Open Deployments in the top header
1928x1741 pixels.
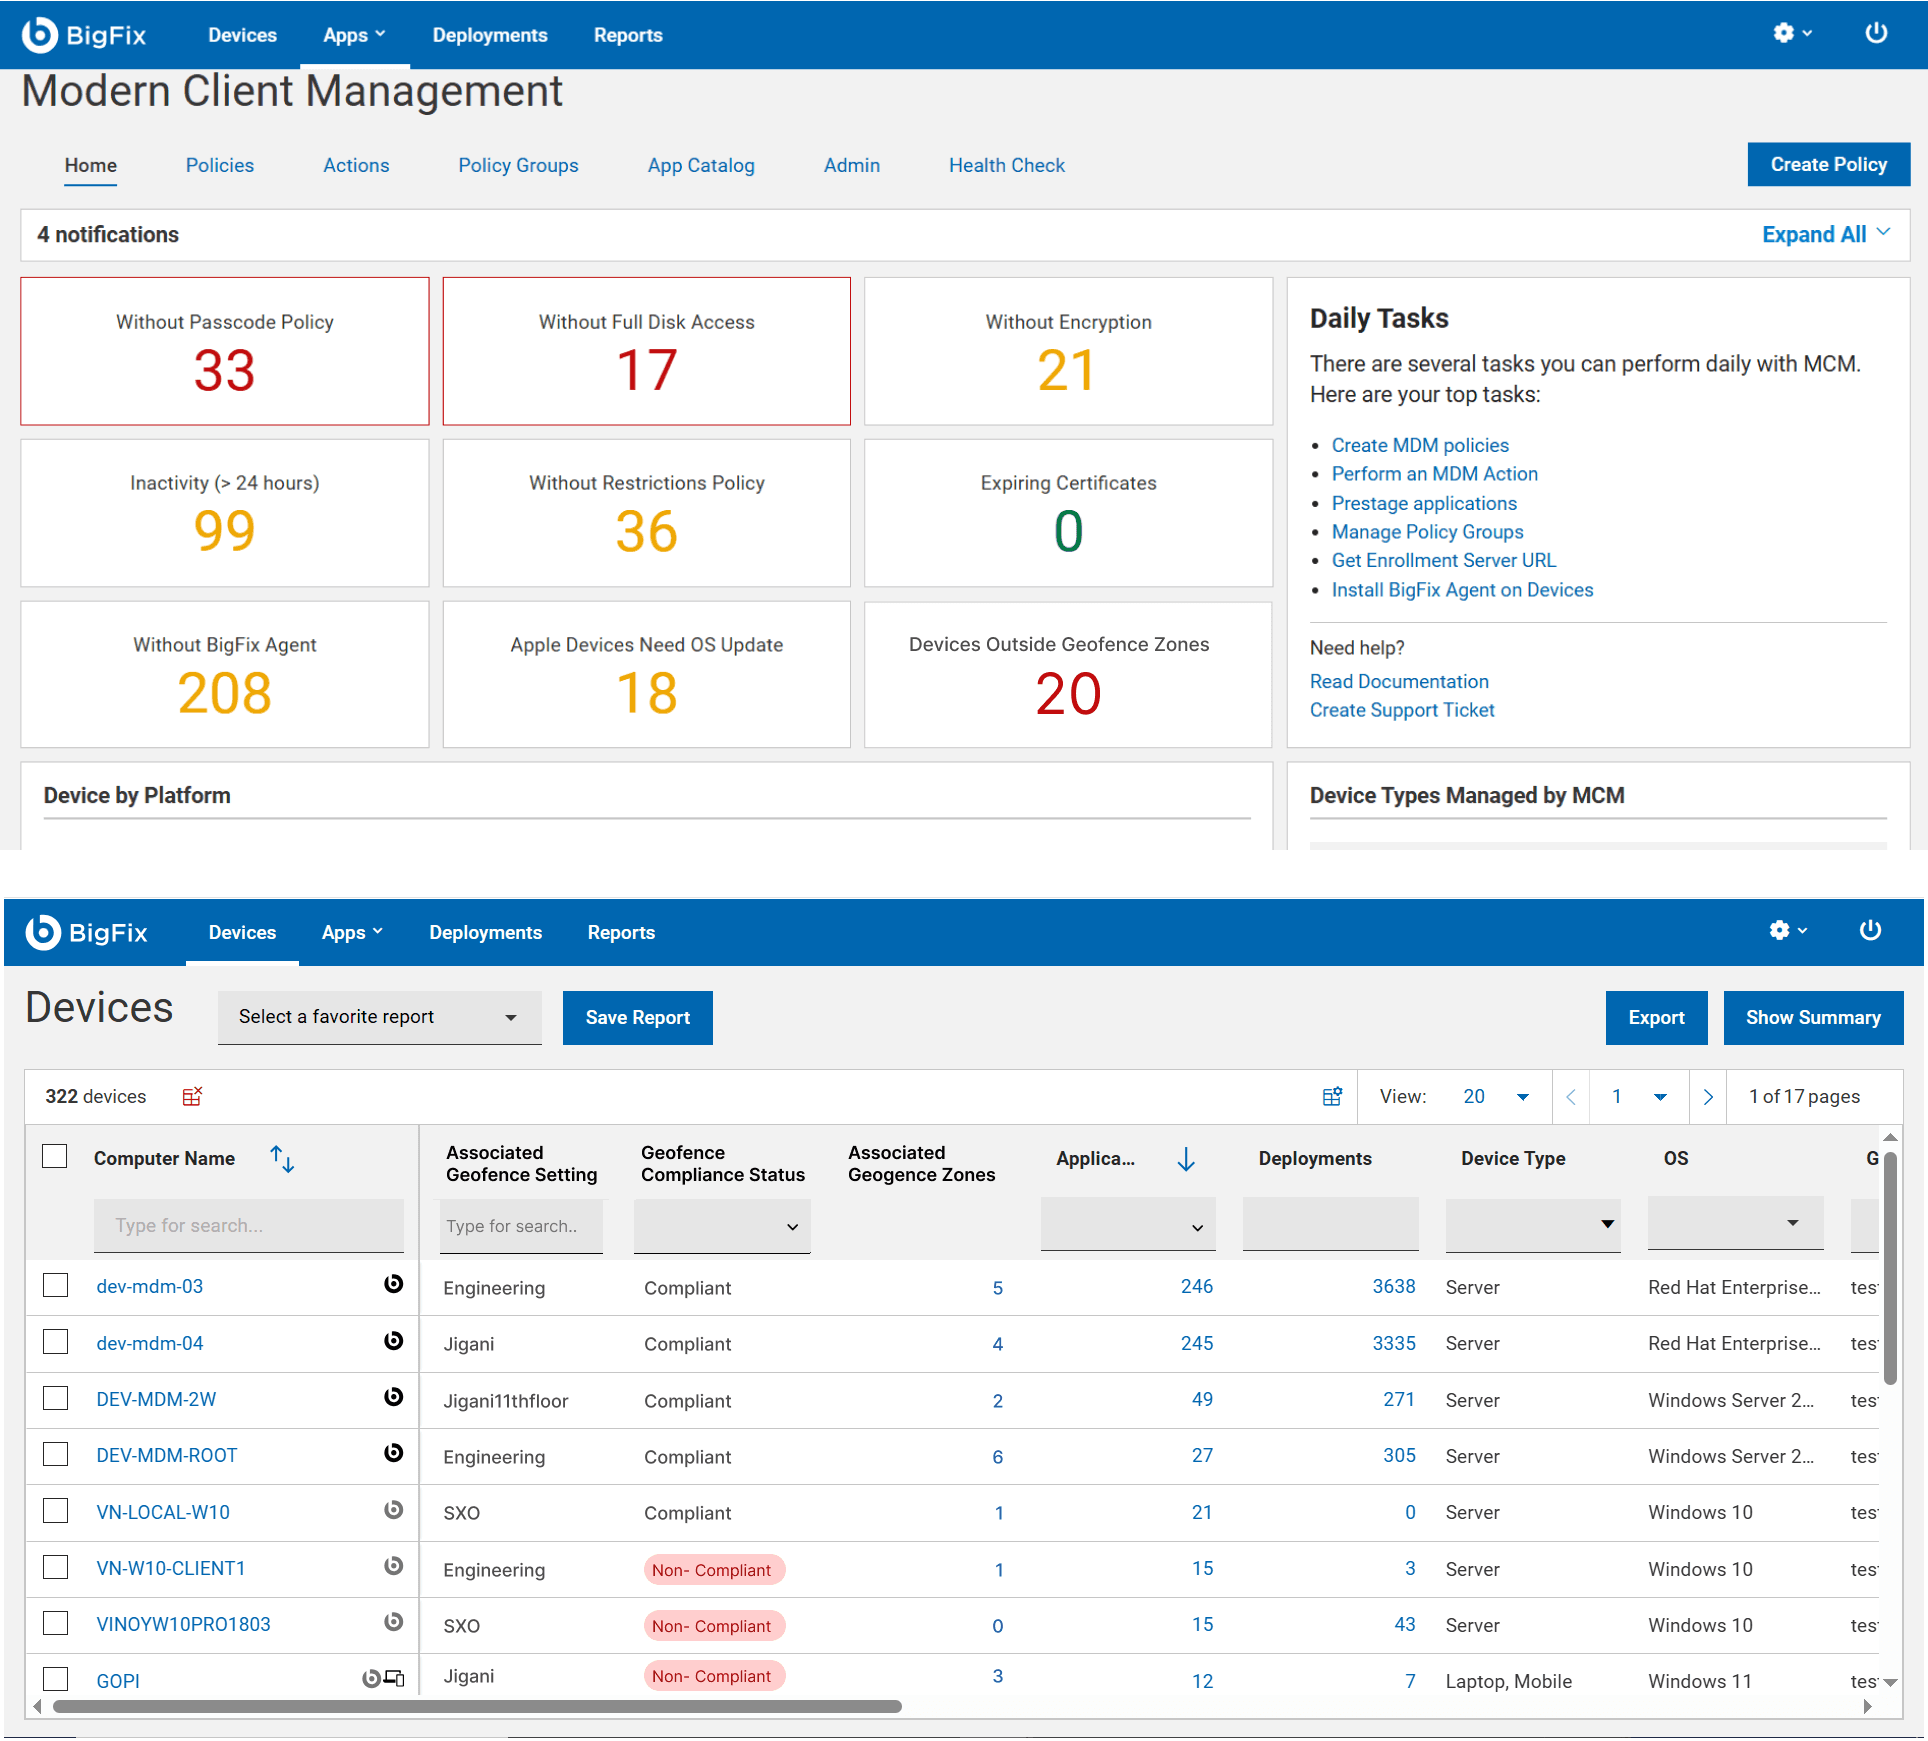coord(490,35)
